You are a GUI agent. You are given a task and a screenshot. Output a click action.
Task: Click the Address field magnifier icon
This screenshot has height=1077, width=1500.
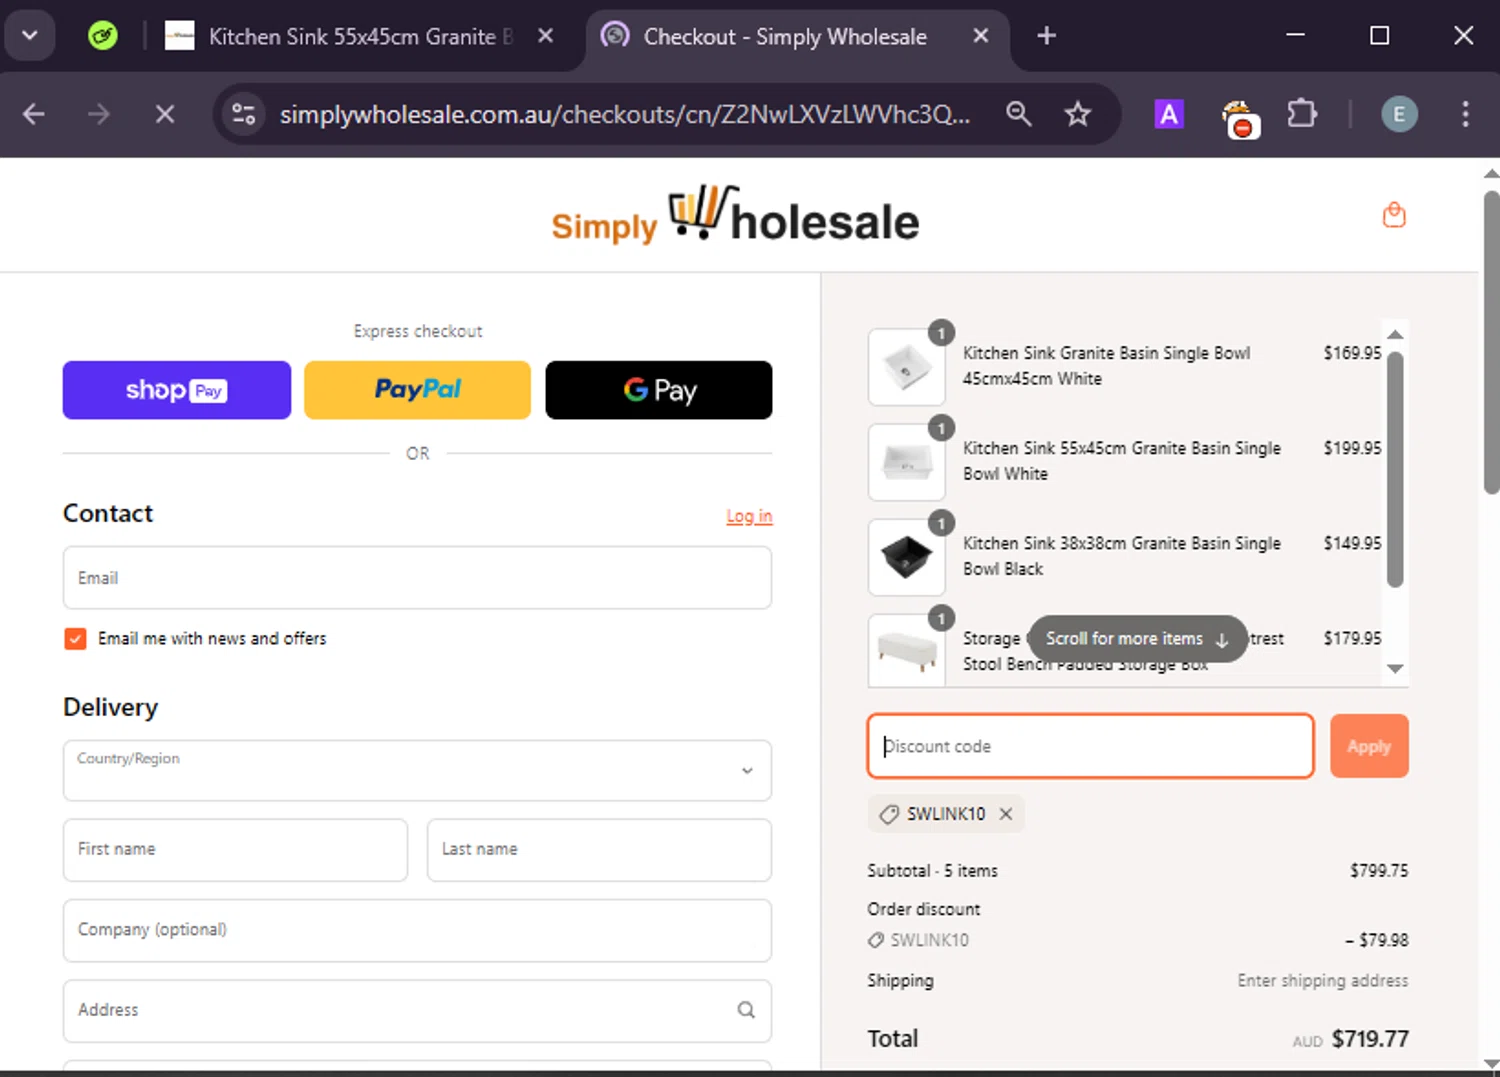pos(746,1010)
